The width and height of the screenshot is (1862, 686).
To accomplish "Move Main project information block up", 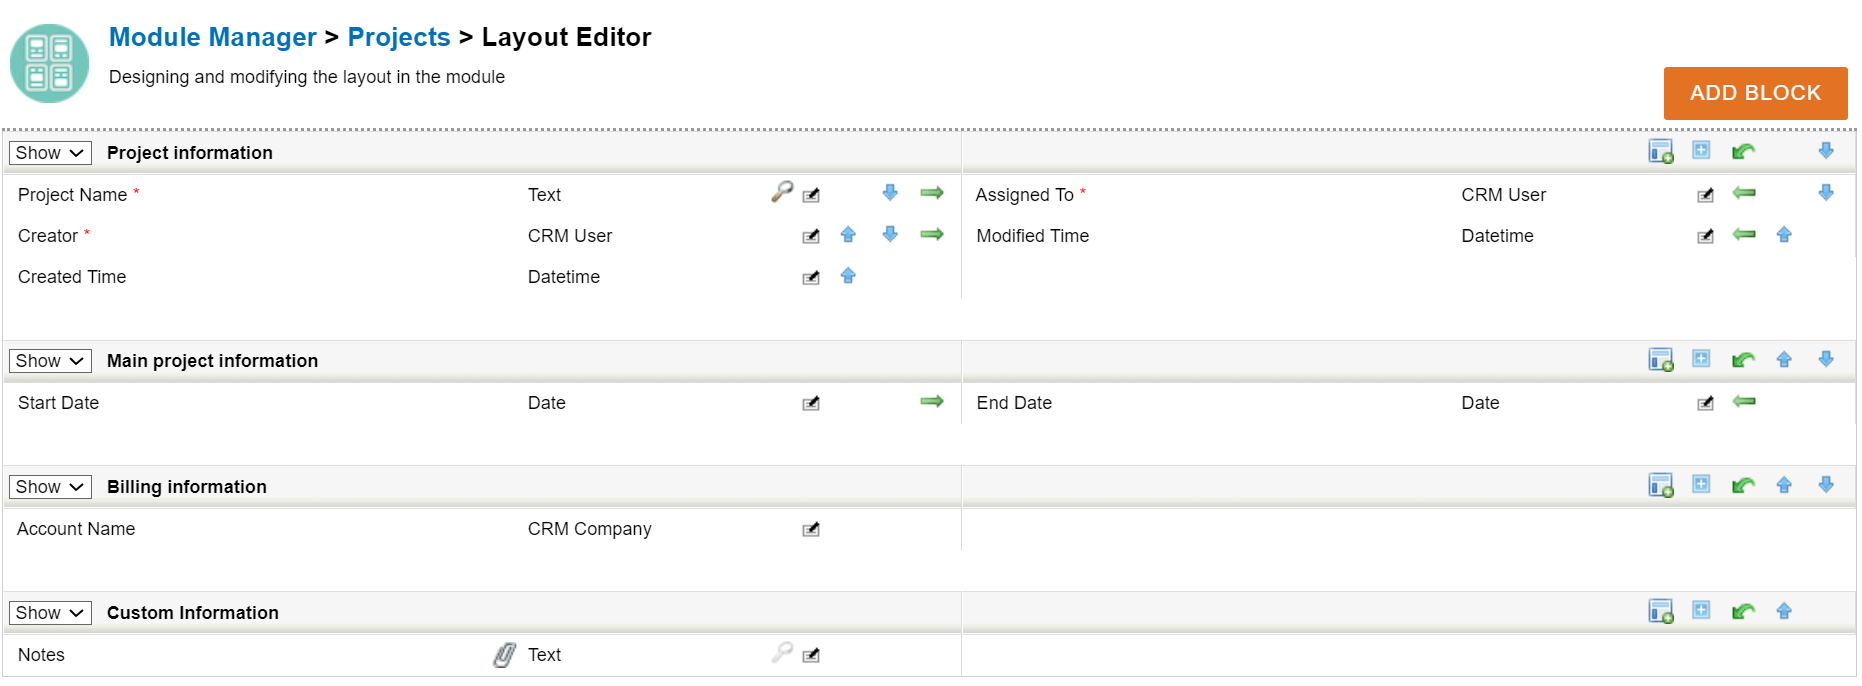I will tap(1784, 360).
